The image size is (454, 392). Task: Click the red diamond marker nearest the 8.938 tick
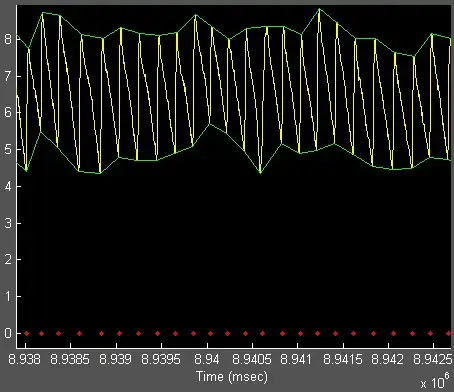click(x=26, y=333)
